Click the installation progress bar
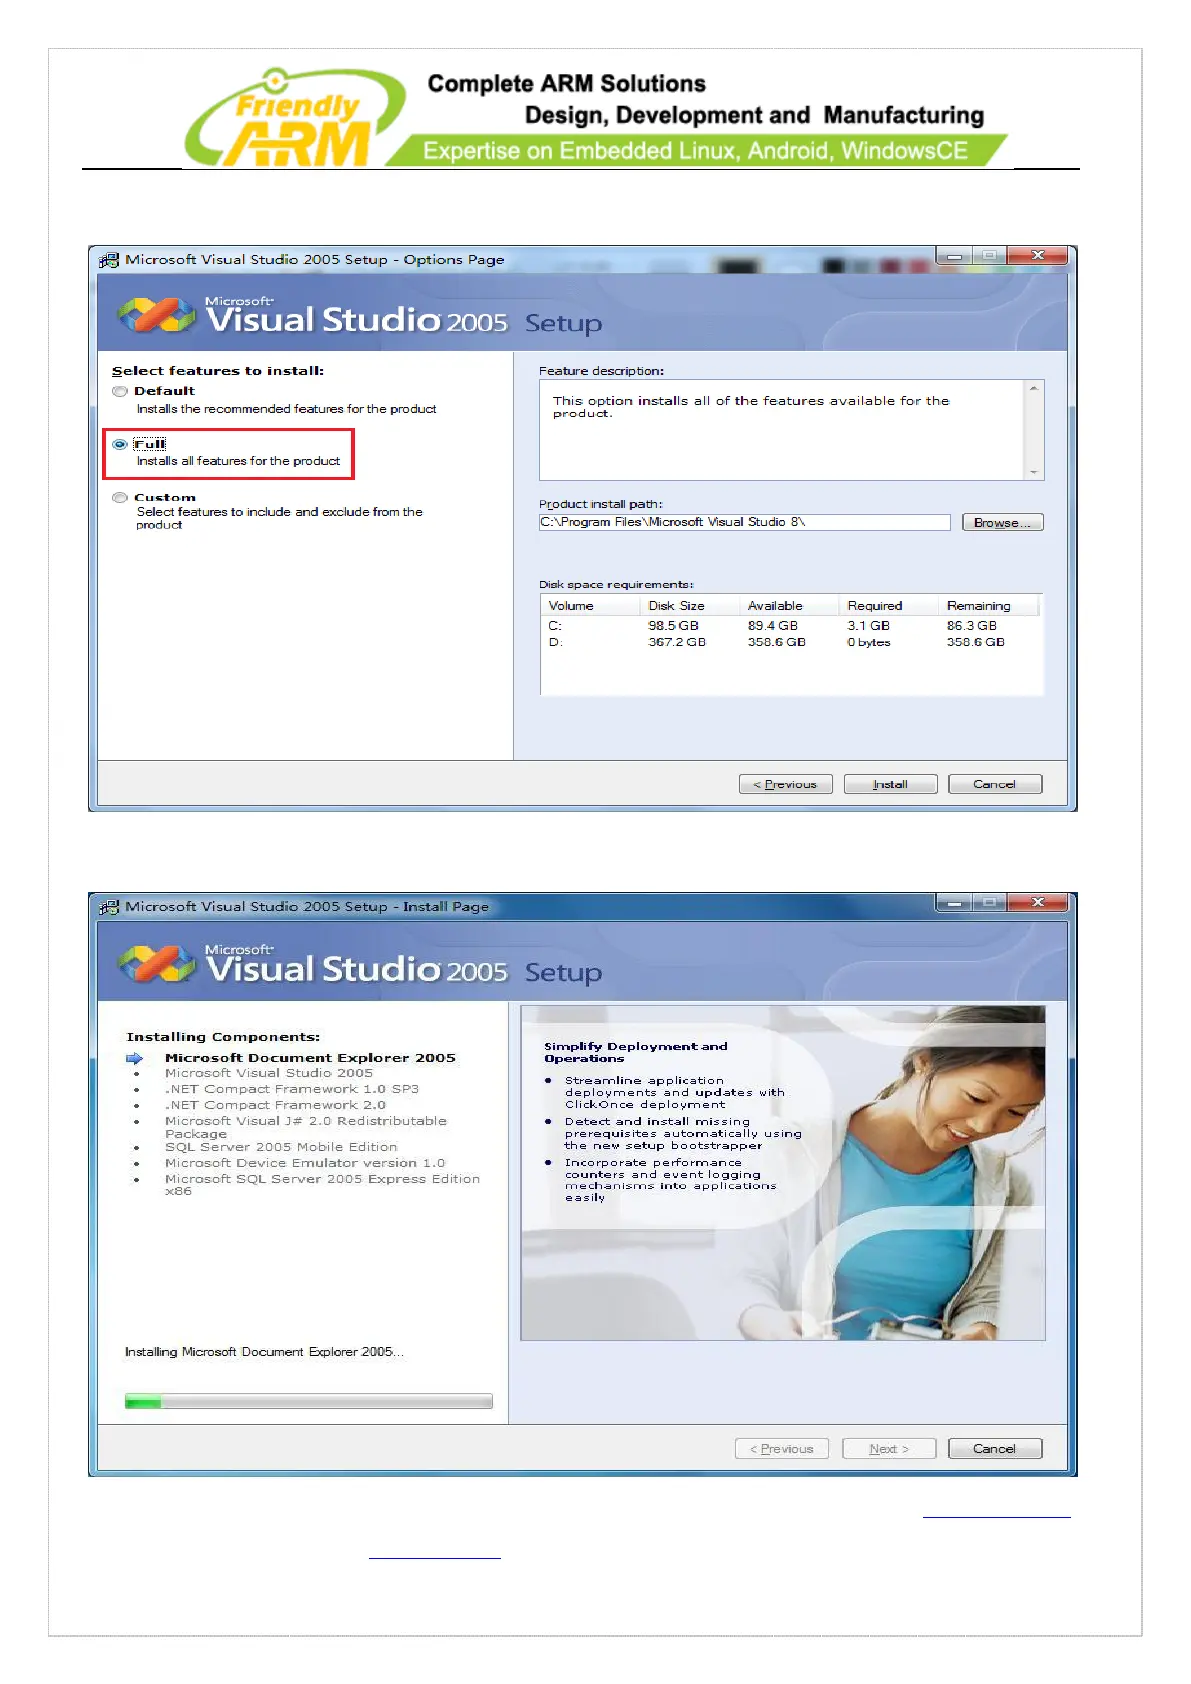The width and height of the screenshot is (1191, 1684). 308,1401
